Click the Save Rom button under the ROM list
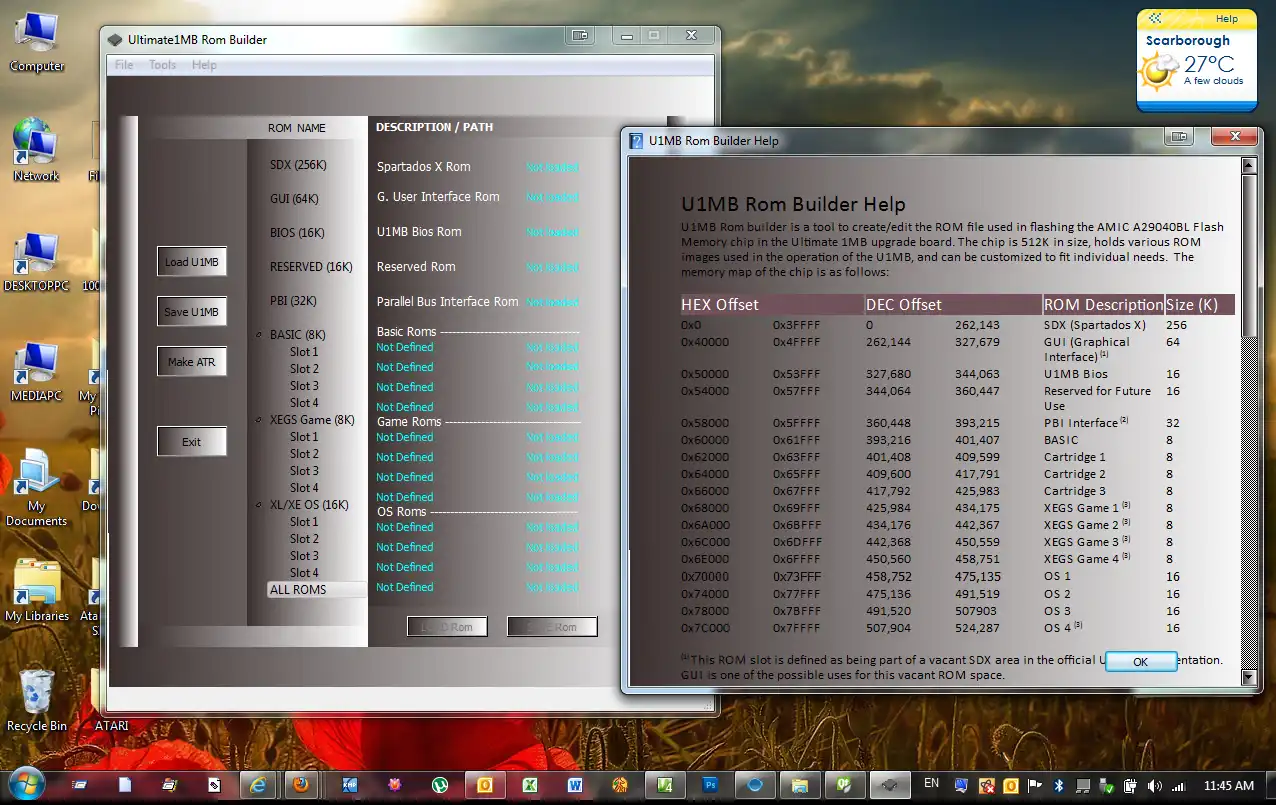The width and height of the screenshot is (1276, 805). tap(552, 627)
